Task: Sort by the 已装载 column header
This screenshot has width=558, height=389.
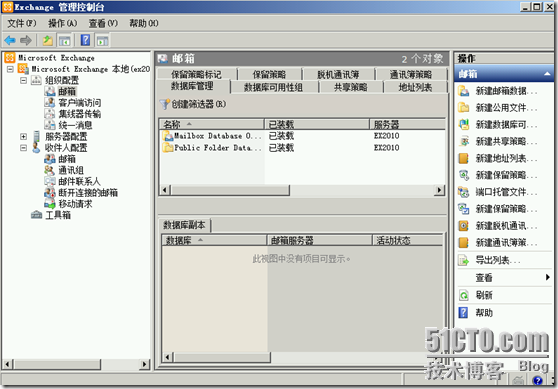Action: pyautogui.click(x=317, y=124)
